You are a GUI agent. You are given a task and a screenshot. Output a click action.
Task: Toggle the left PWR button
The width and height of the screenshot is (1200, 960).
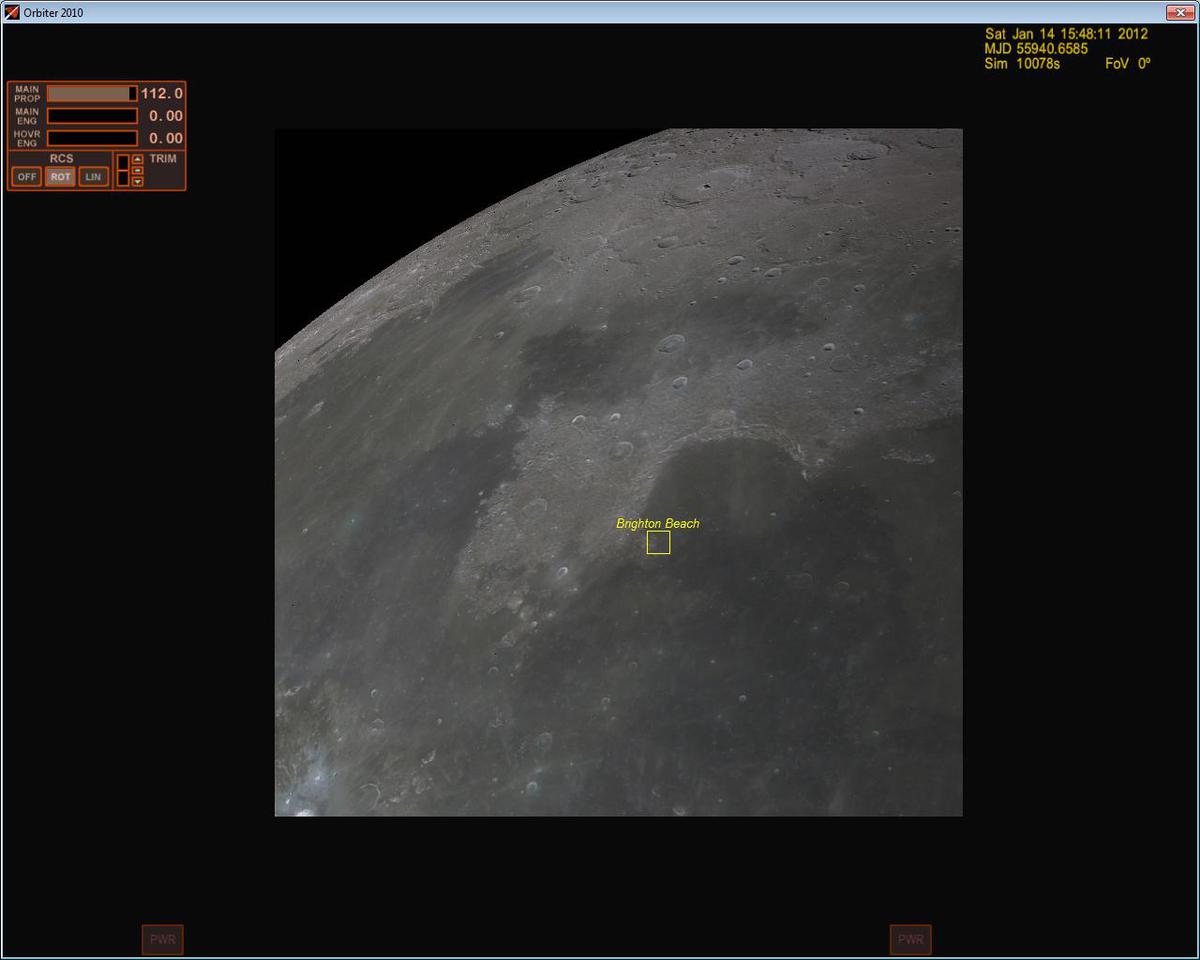pos(163,940)
